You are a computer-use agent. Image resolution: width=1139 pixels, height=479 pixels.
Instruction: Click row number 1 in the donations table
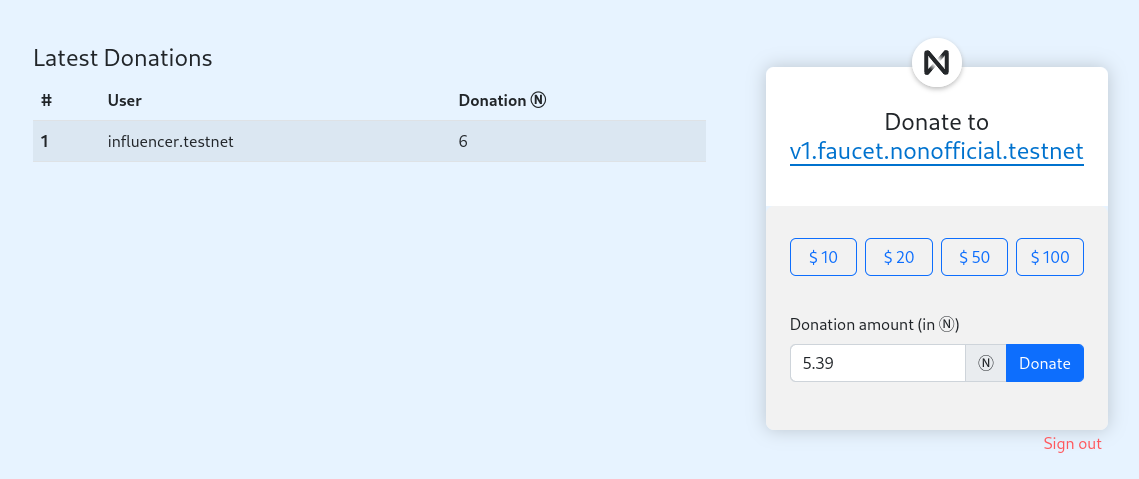45,142
